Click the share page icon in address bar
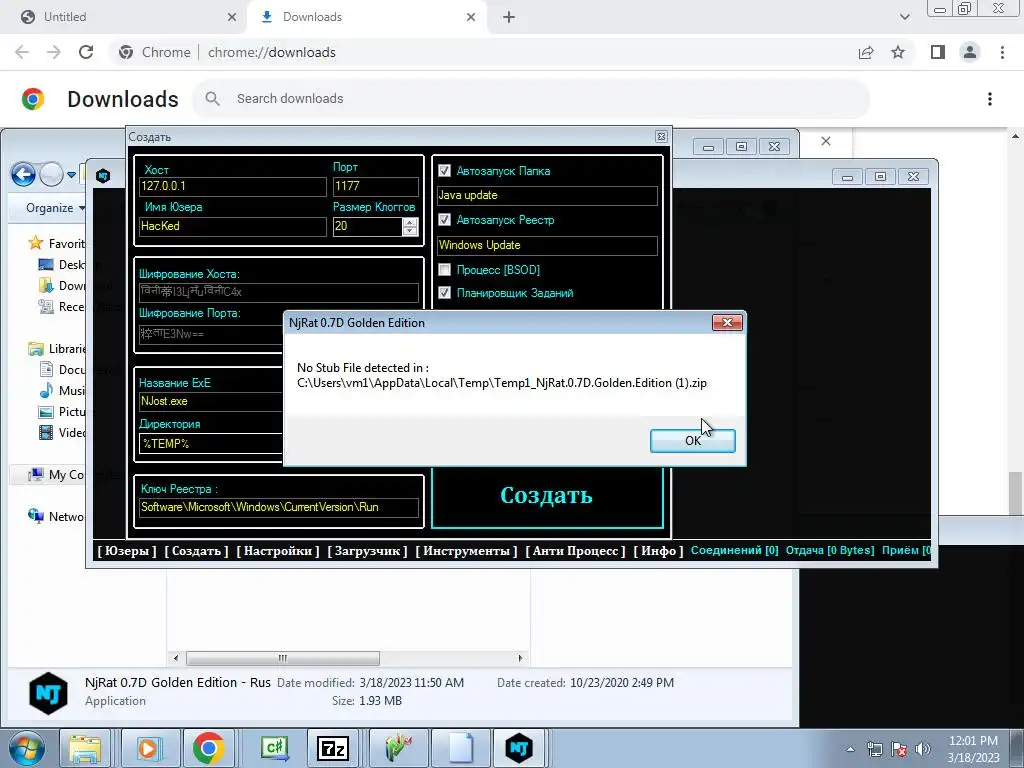Viewport: 1024px width, 768px height. coord(866,52)
